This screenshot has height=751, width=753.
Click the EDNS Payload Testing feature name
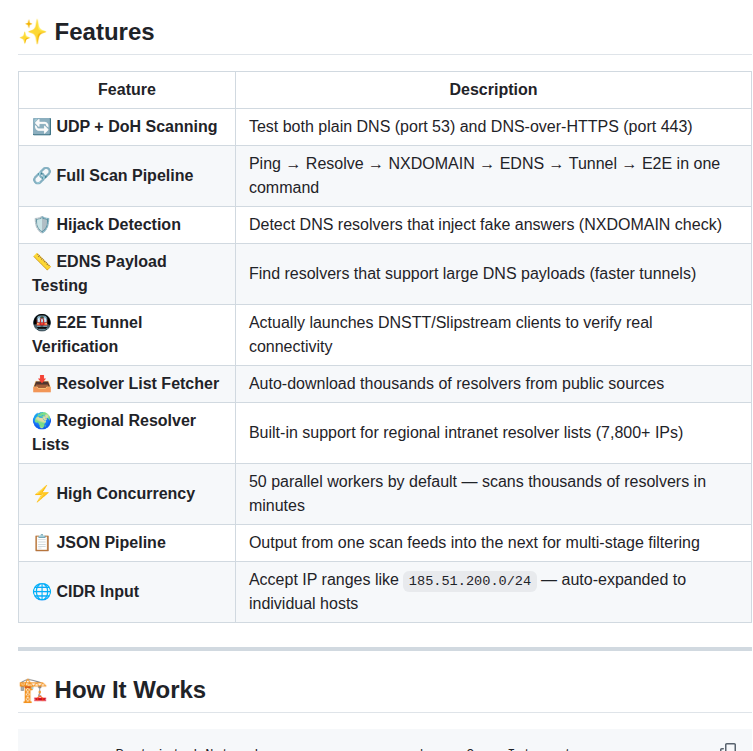point(99,274)
